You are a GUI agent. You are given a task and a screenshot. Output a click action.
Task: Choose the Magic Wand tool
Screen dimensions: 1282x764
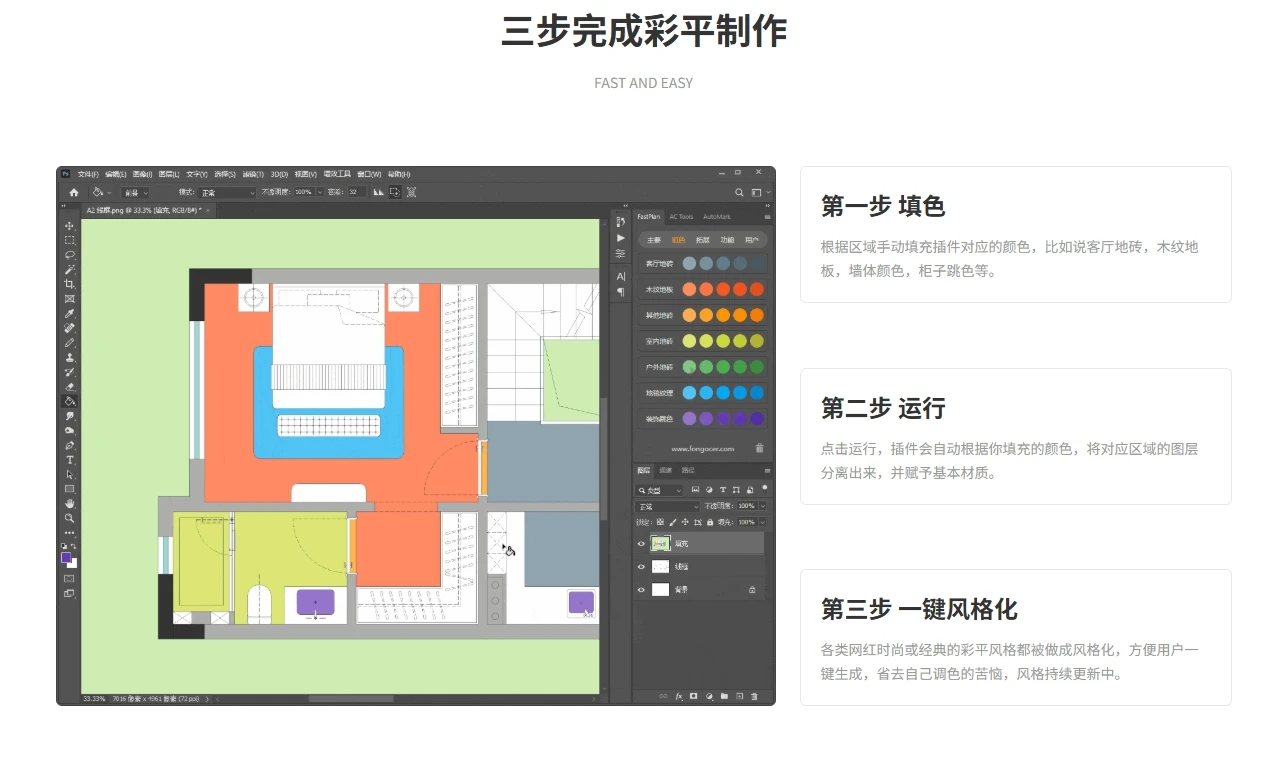point(70,270)
